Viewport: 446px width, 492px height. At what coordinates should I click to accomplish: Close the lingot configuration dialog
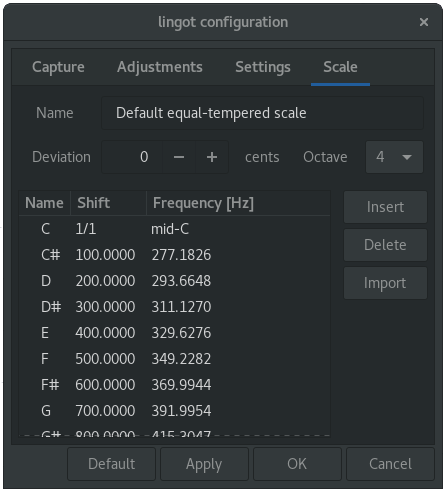pyautogui.click(x=424, y=22)
